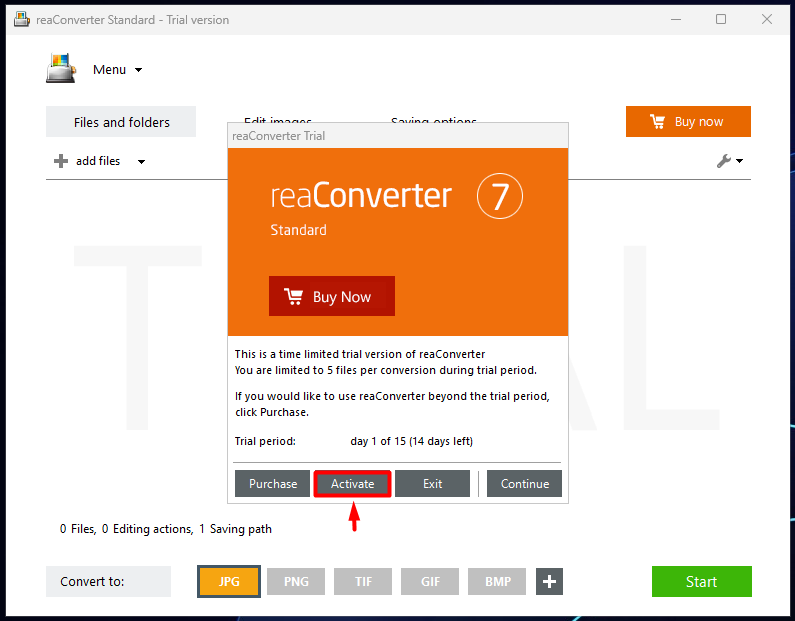Switch to Files and folders tab
The width and height of the screenshot is (795, 621).
(121, 122)
